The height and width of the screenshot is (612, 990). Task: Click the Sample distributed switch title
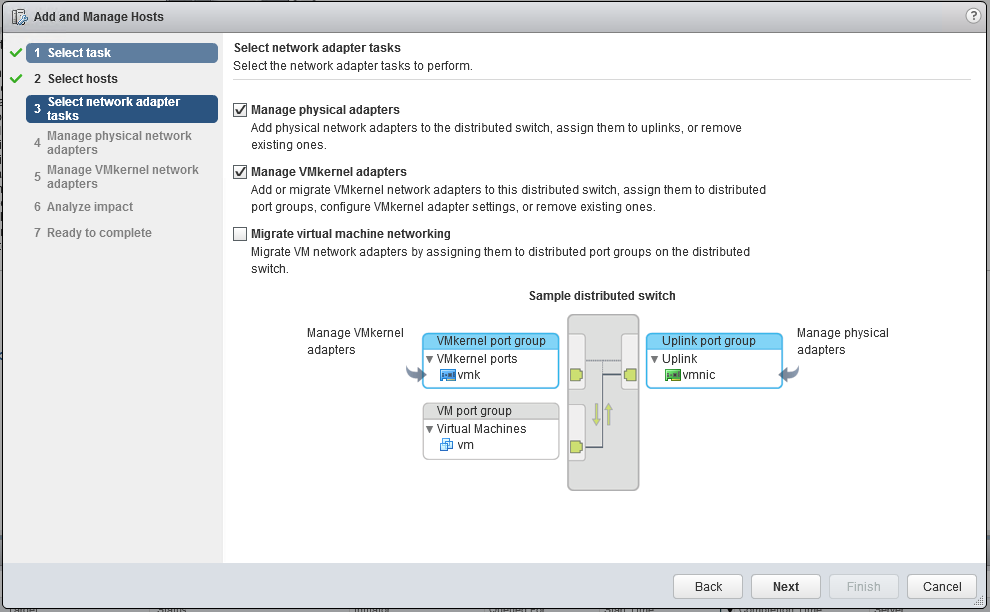coord(602,296)
